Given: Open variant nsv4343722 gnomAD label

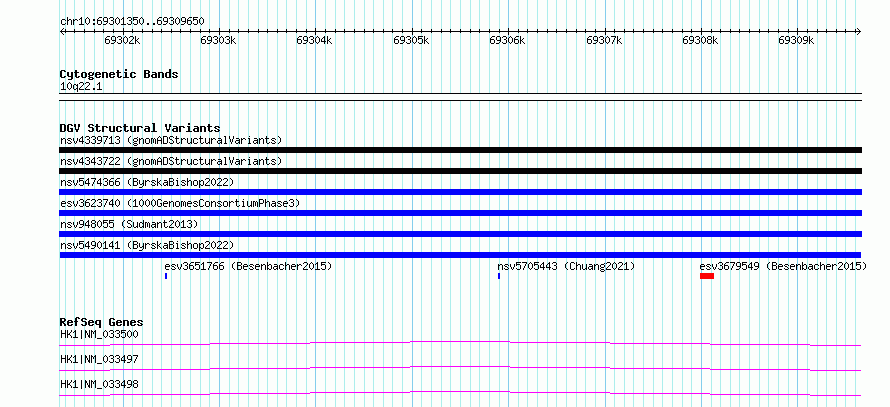Looking at the screenshot, I should click(x=171, y=161).
